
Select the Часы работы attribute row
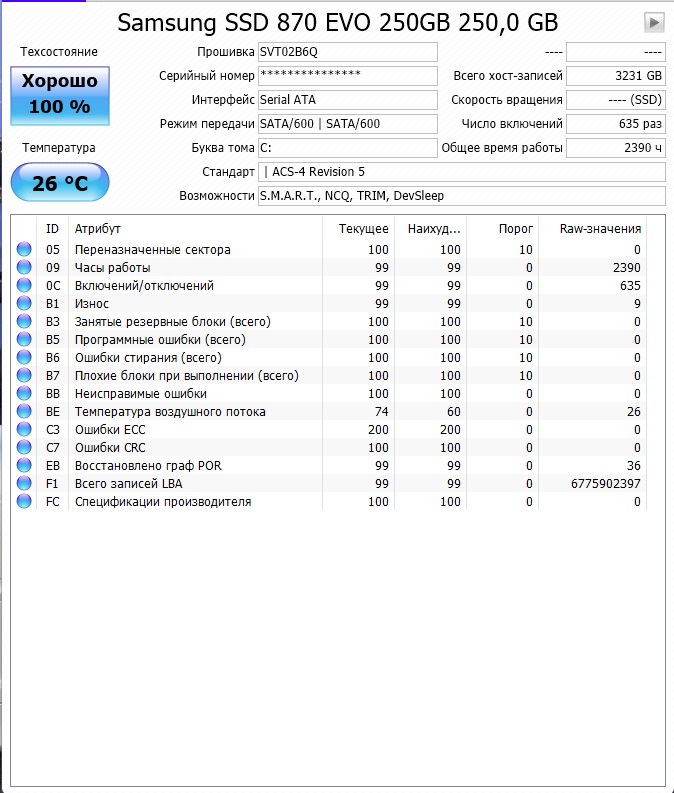tap(329, 268)
